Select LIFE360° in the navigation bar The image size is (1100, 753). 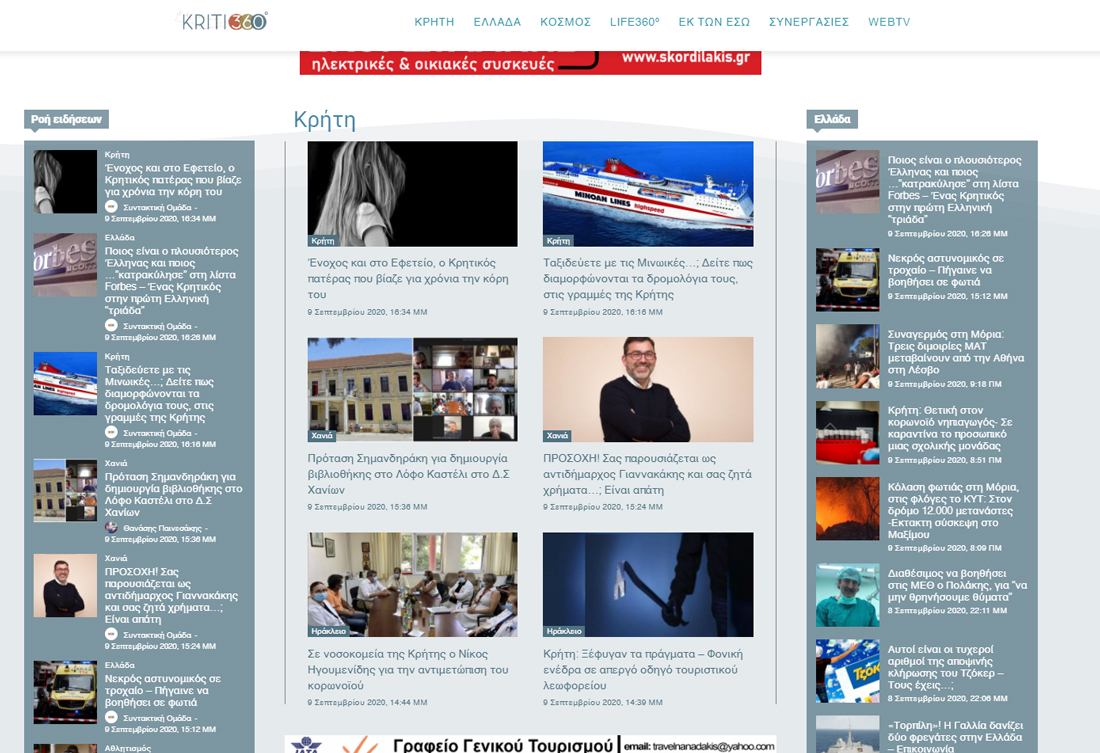click(634, 22)
